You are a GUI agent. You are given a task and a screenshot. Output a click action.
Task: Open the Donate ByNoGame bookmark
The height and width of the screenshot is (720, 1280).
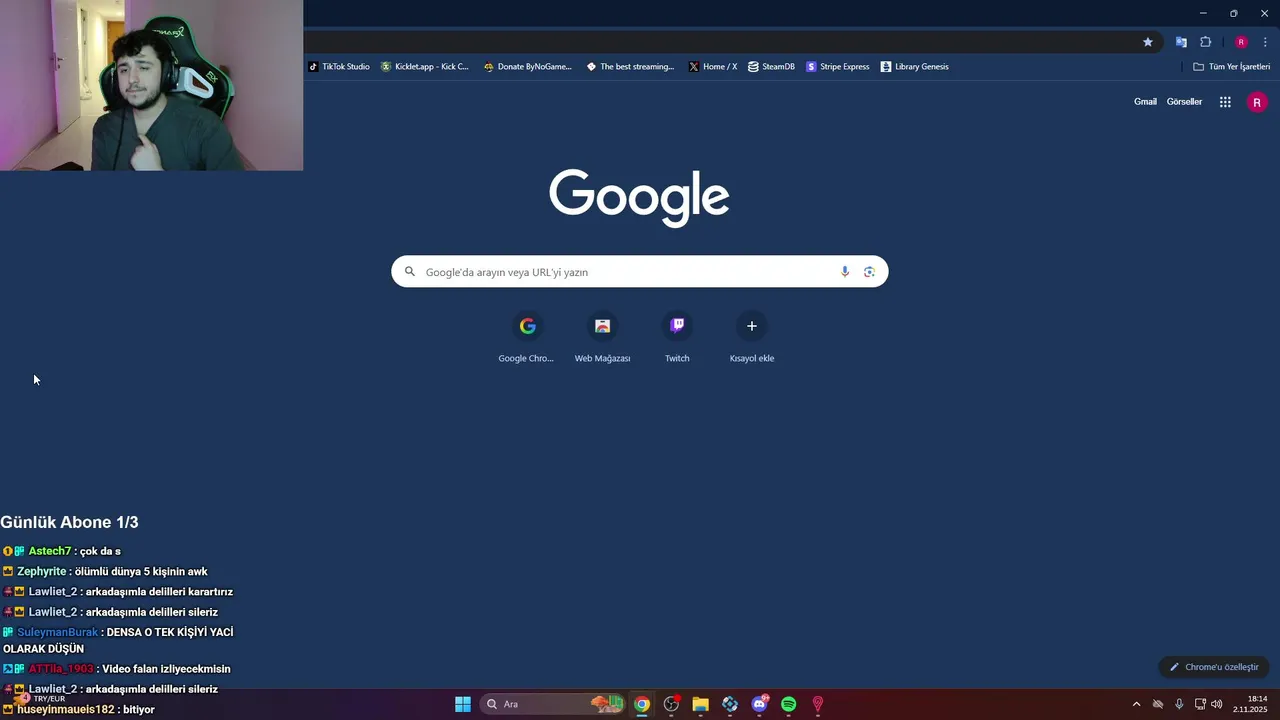point(528,67)
